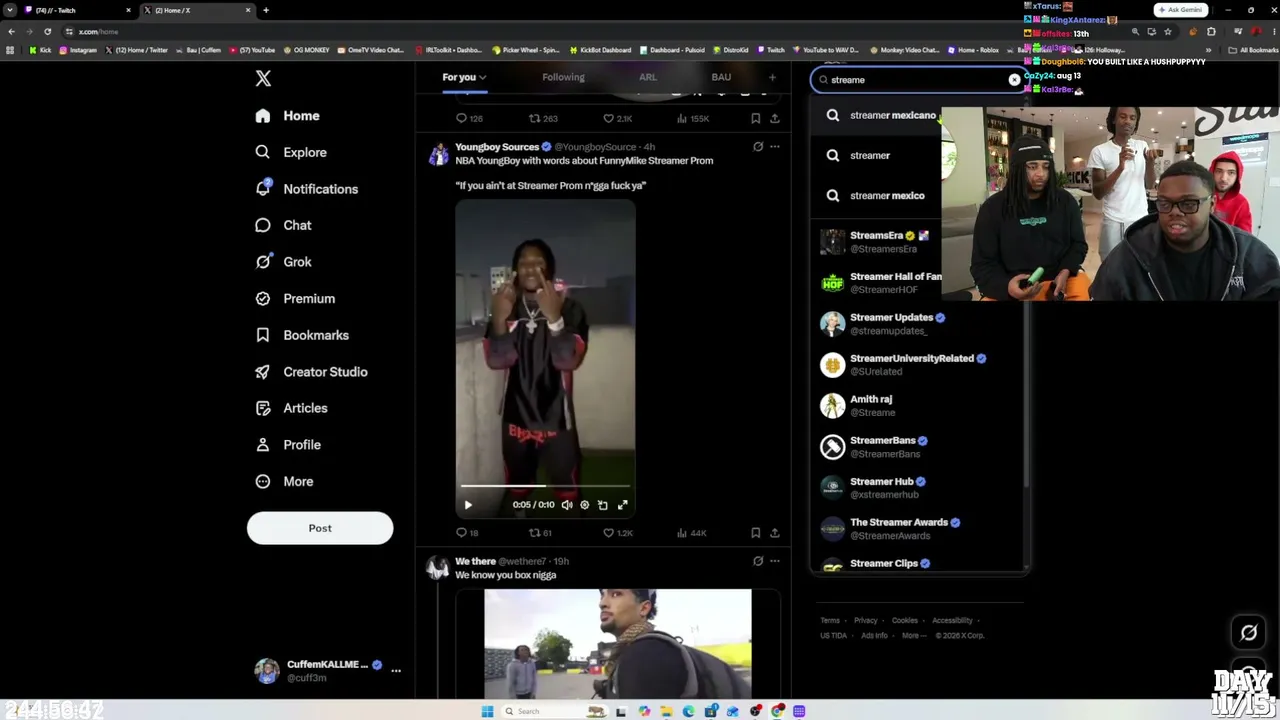Open the Streamer Hub profile suggestion
The height and width of the screenshot is (720, 1280).
click(918, 488)
